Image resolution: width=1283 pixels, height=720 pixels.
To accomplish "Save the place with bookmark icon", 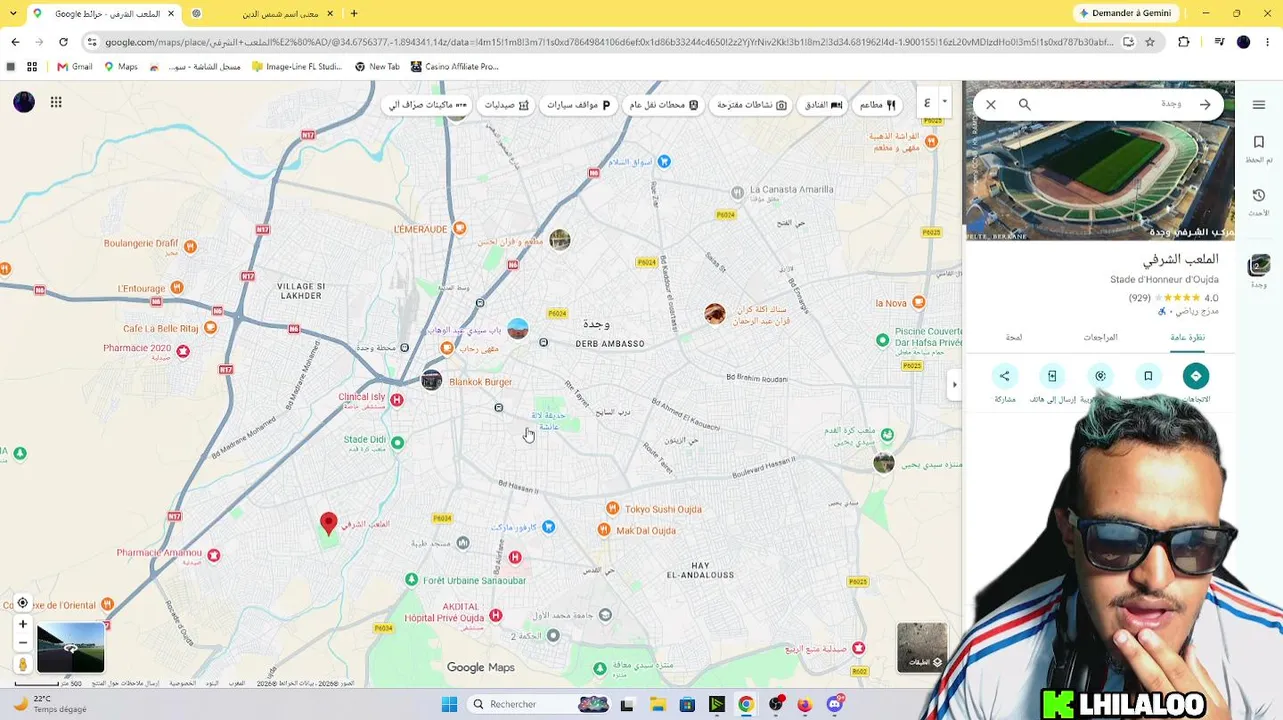I will click(1148, 376).
